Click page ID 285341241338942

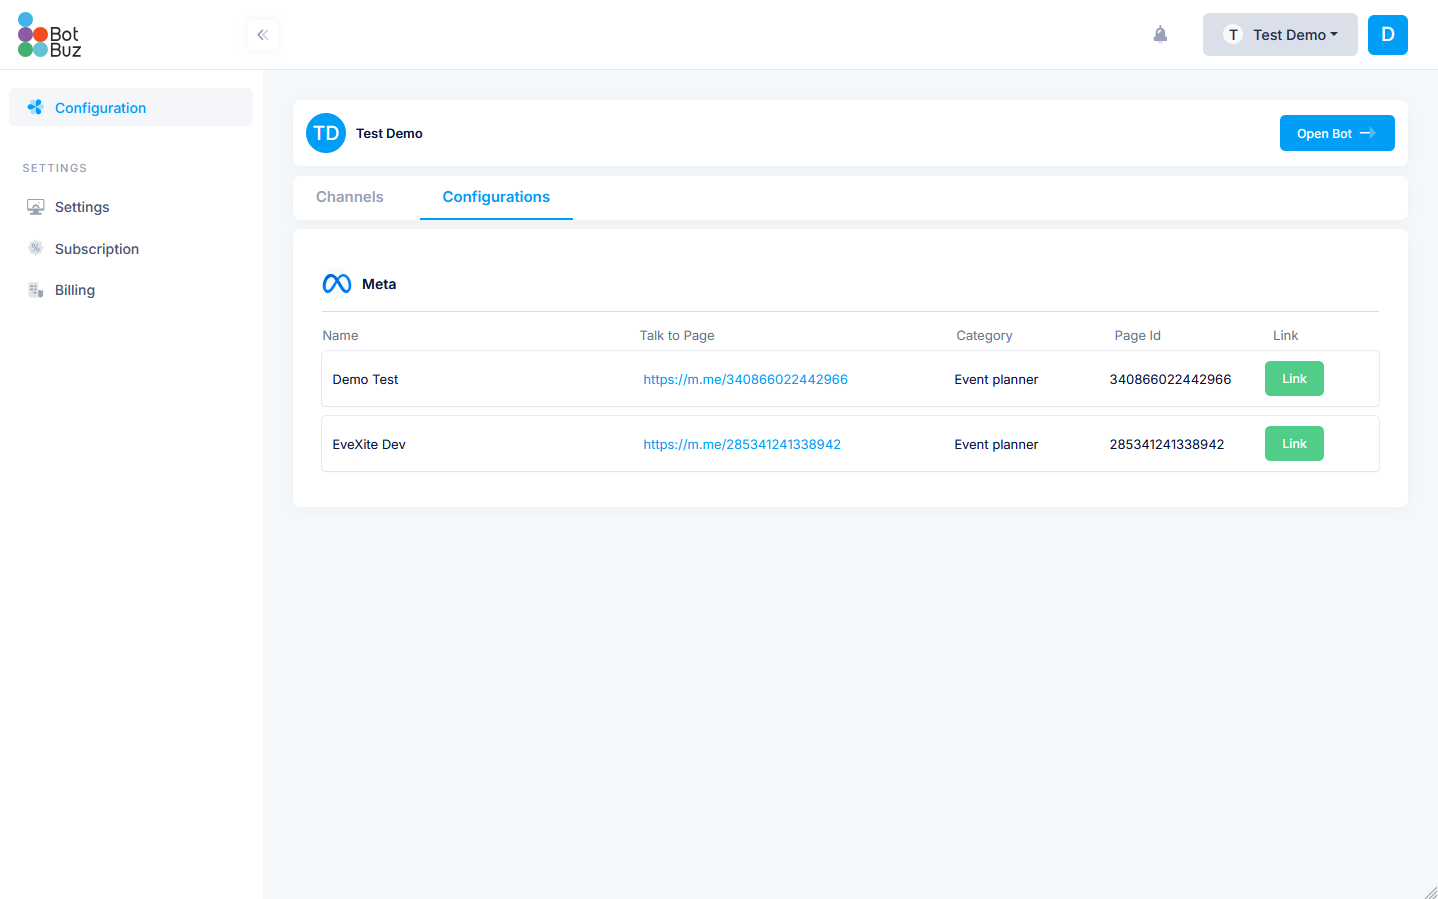click(x=1167, y=444)
